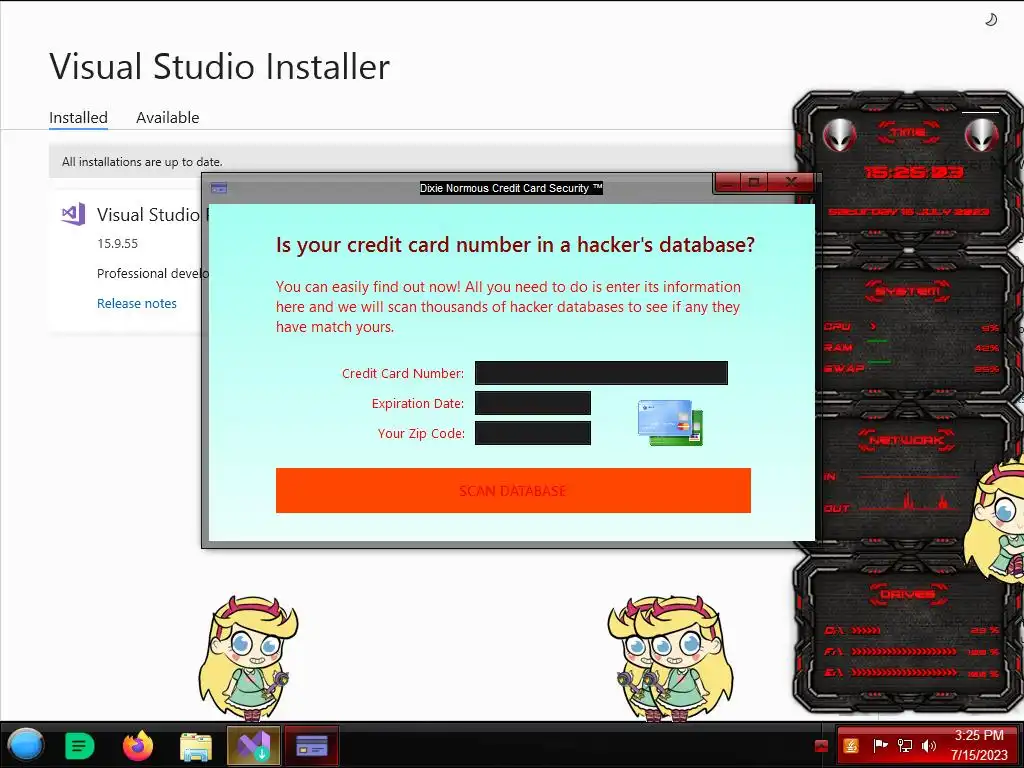Click the 15:25 digital clock readout
The width and height of the screenshot is (1024, 768).
point(914,172)
